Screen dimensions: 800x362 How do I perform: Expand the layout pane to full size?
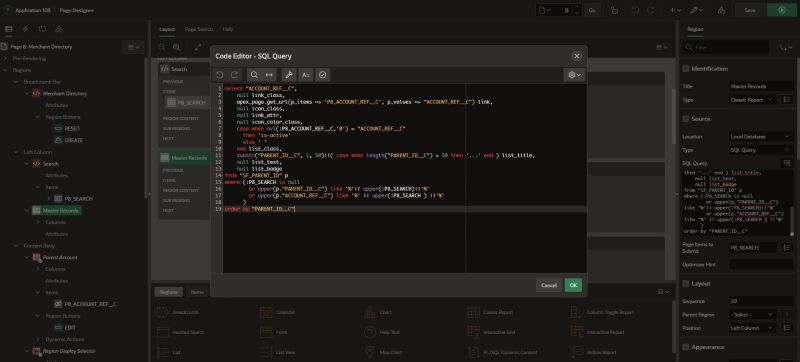pyautogui.click(x=198, y=47)
